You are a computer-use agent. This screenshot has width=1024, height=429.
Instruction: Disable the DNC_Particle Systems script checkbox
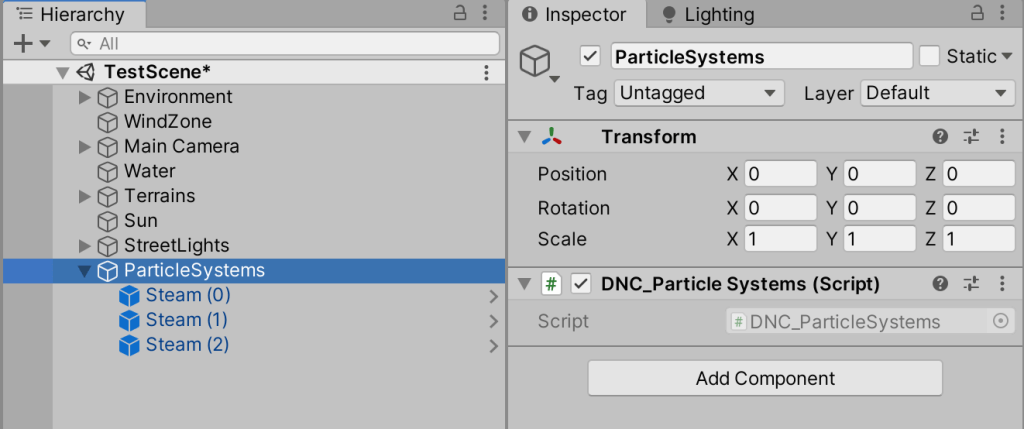581,284
